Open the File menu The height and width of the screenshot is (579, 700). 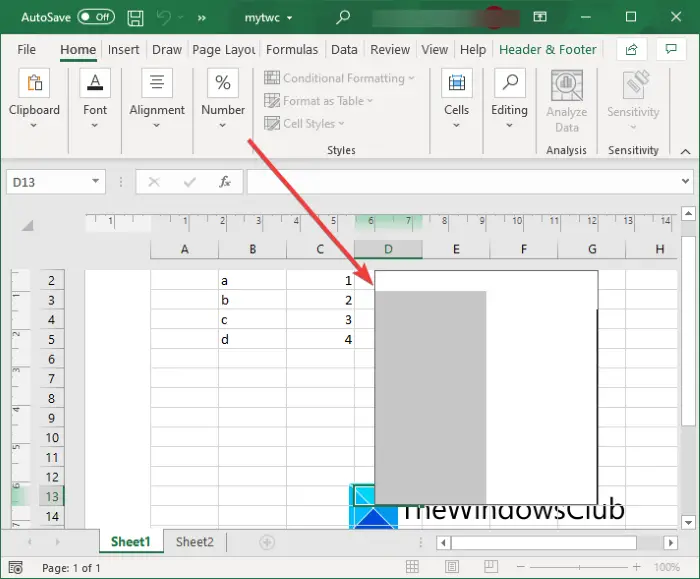click(x=26, y=49)
